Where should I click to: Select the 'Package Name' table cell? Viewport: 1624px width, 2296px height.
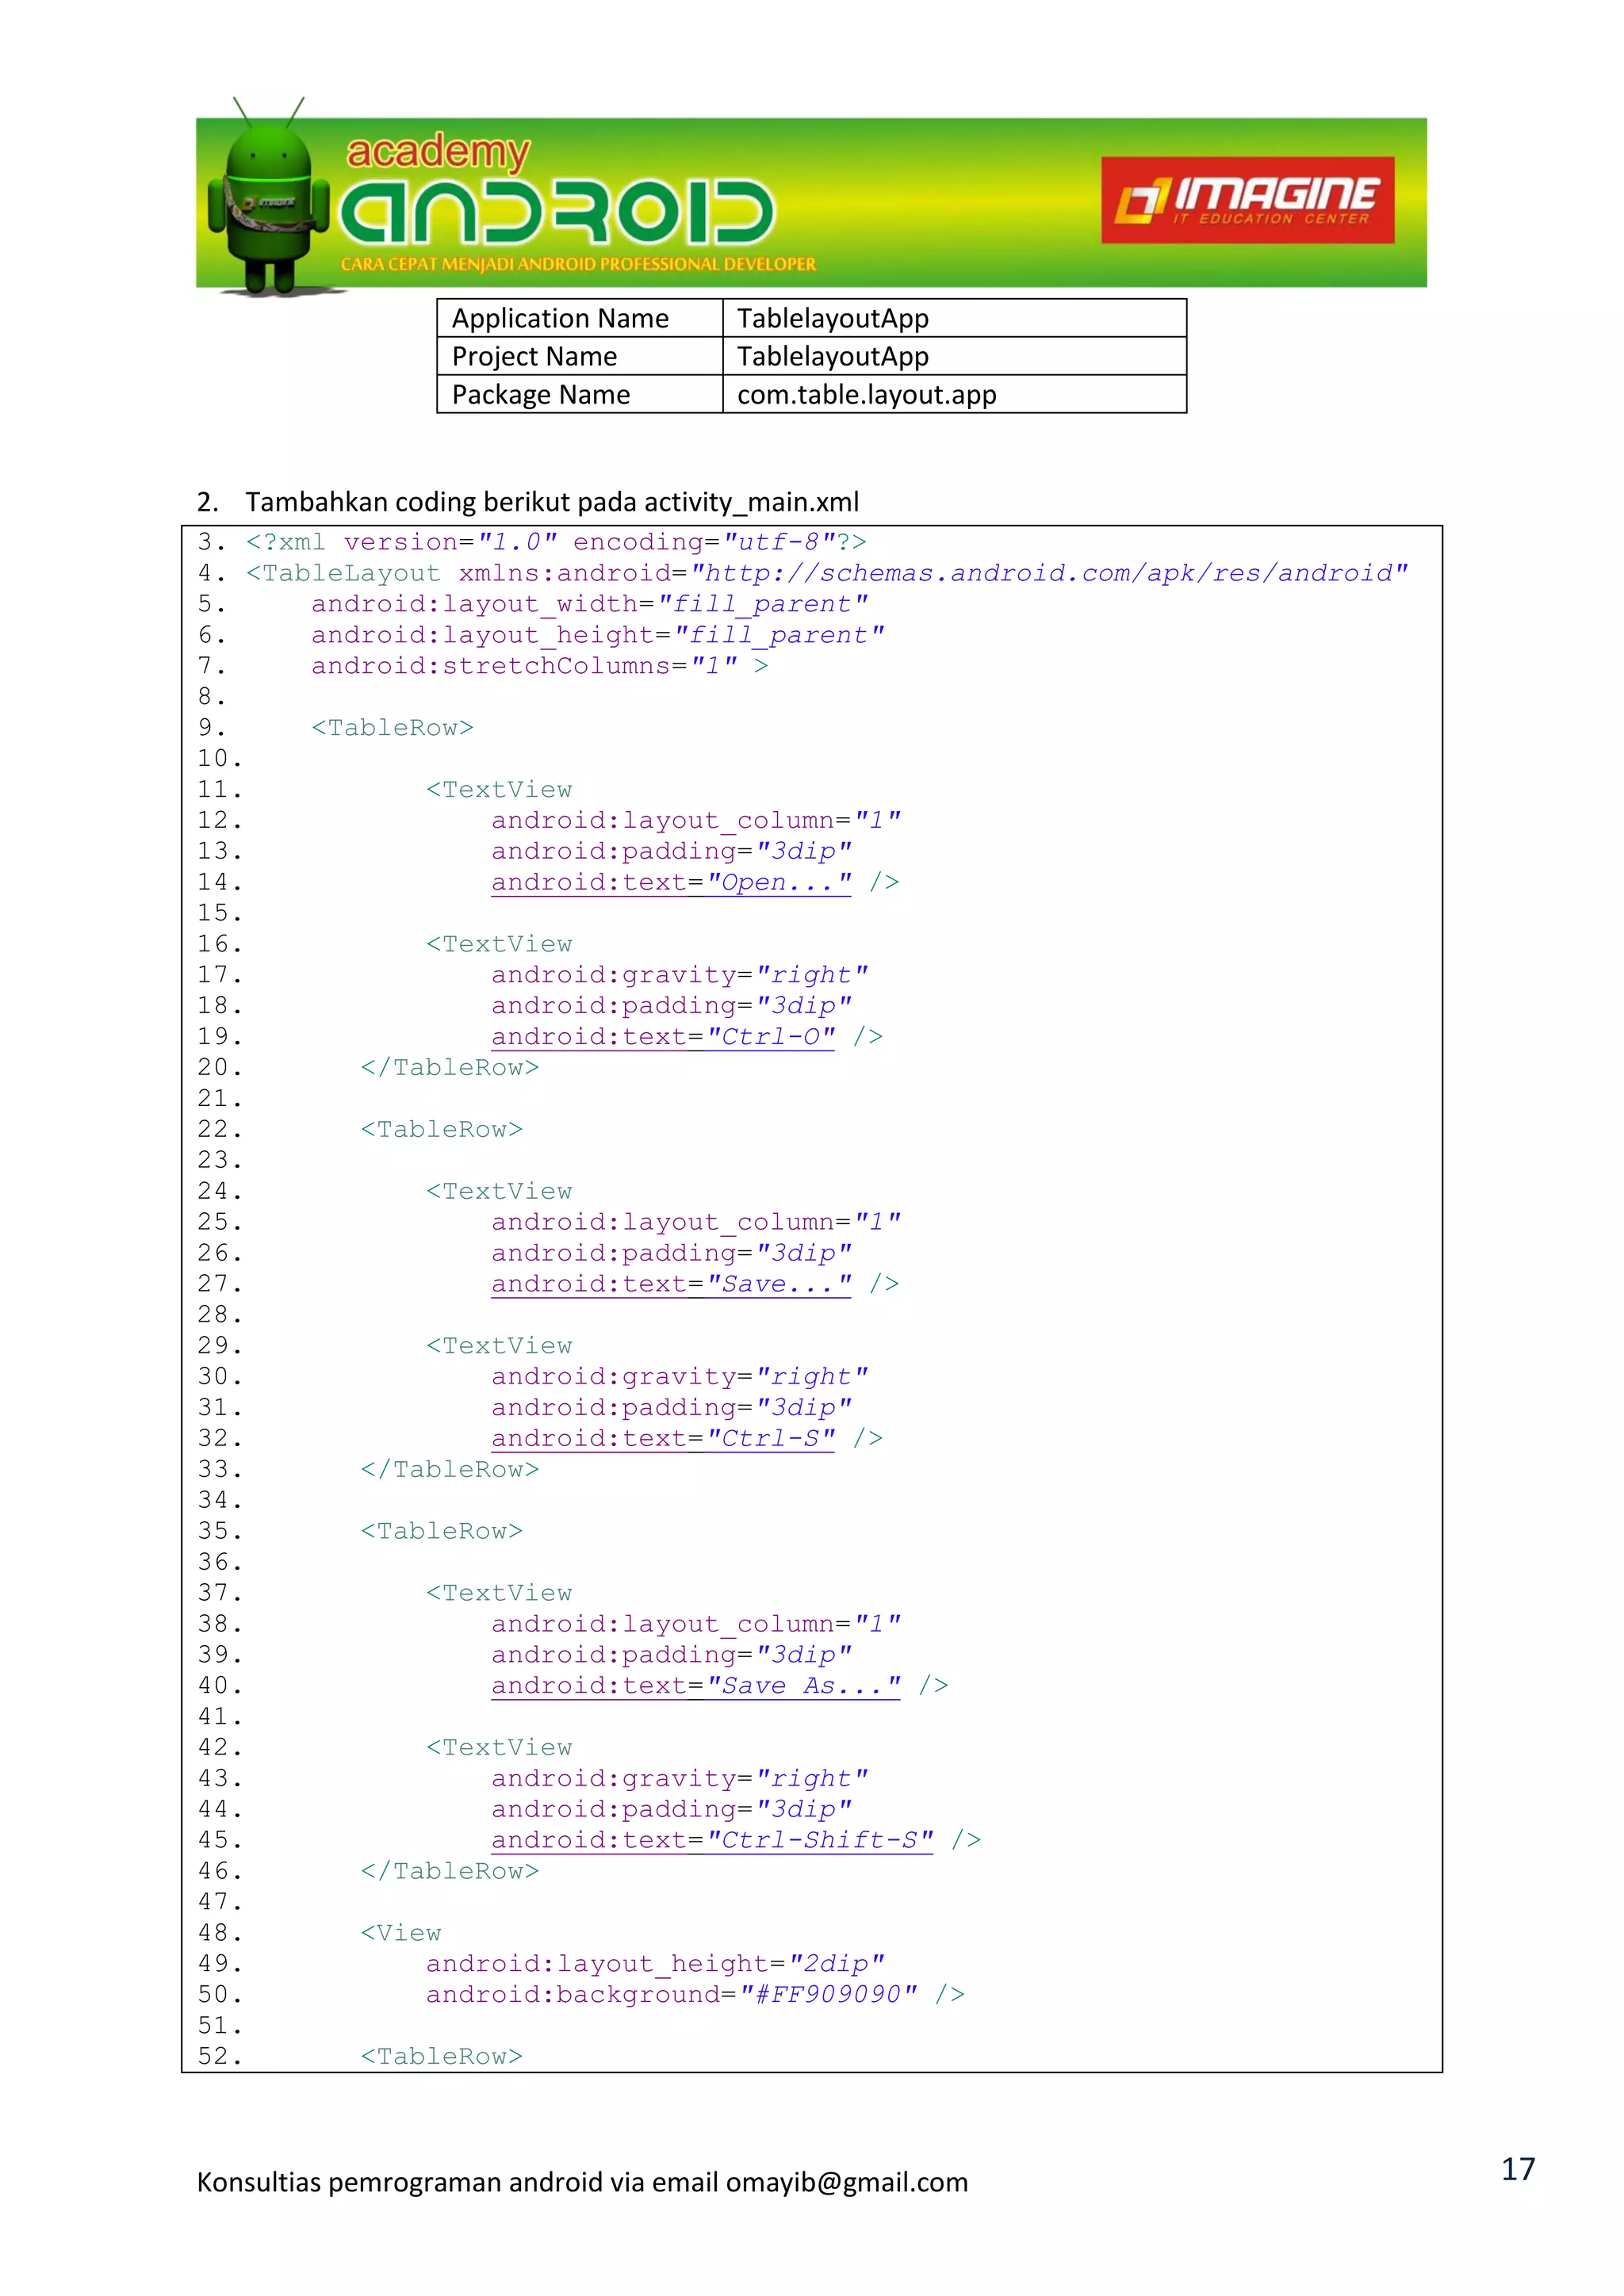580,394
